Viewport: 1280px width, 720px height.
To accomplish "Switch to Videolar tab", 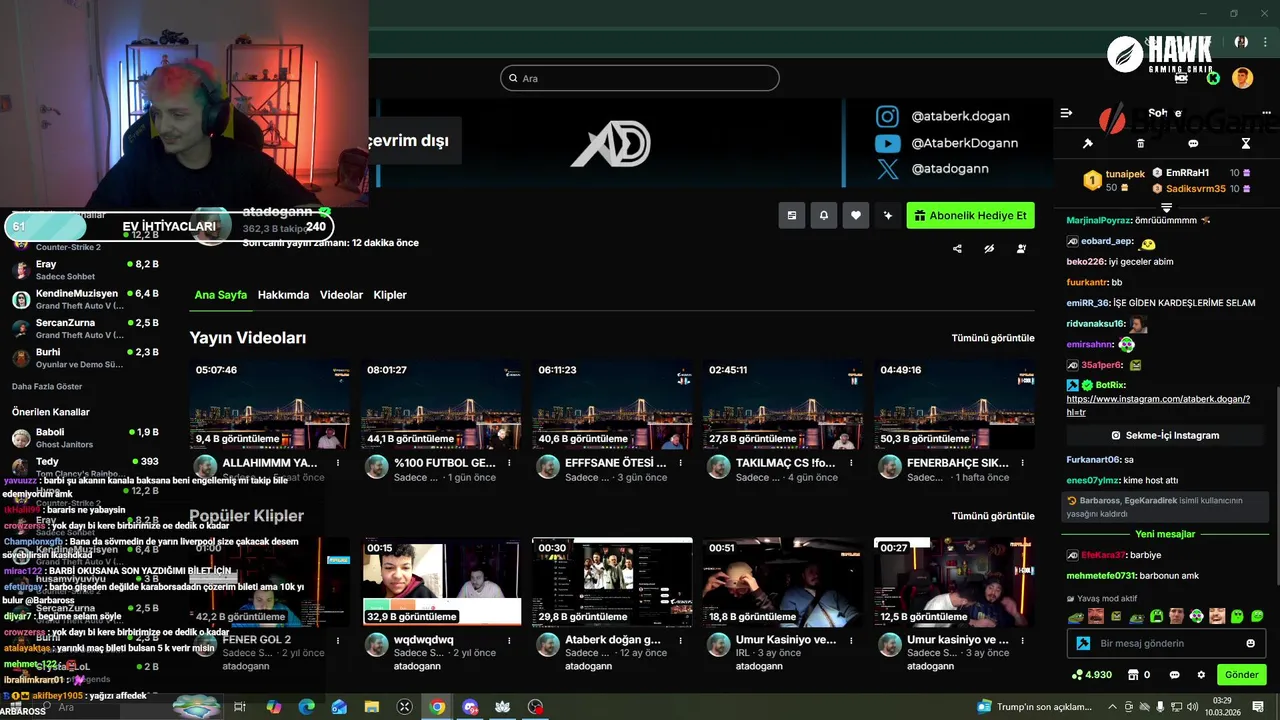I will click(341, 295).
